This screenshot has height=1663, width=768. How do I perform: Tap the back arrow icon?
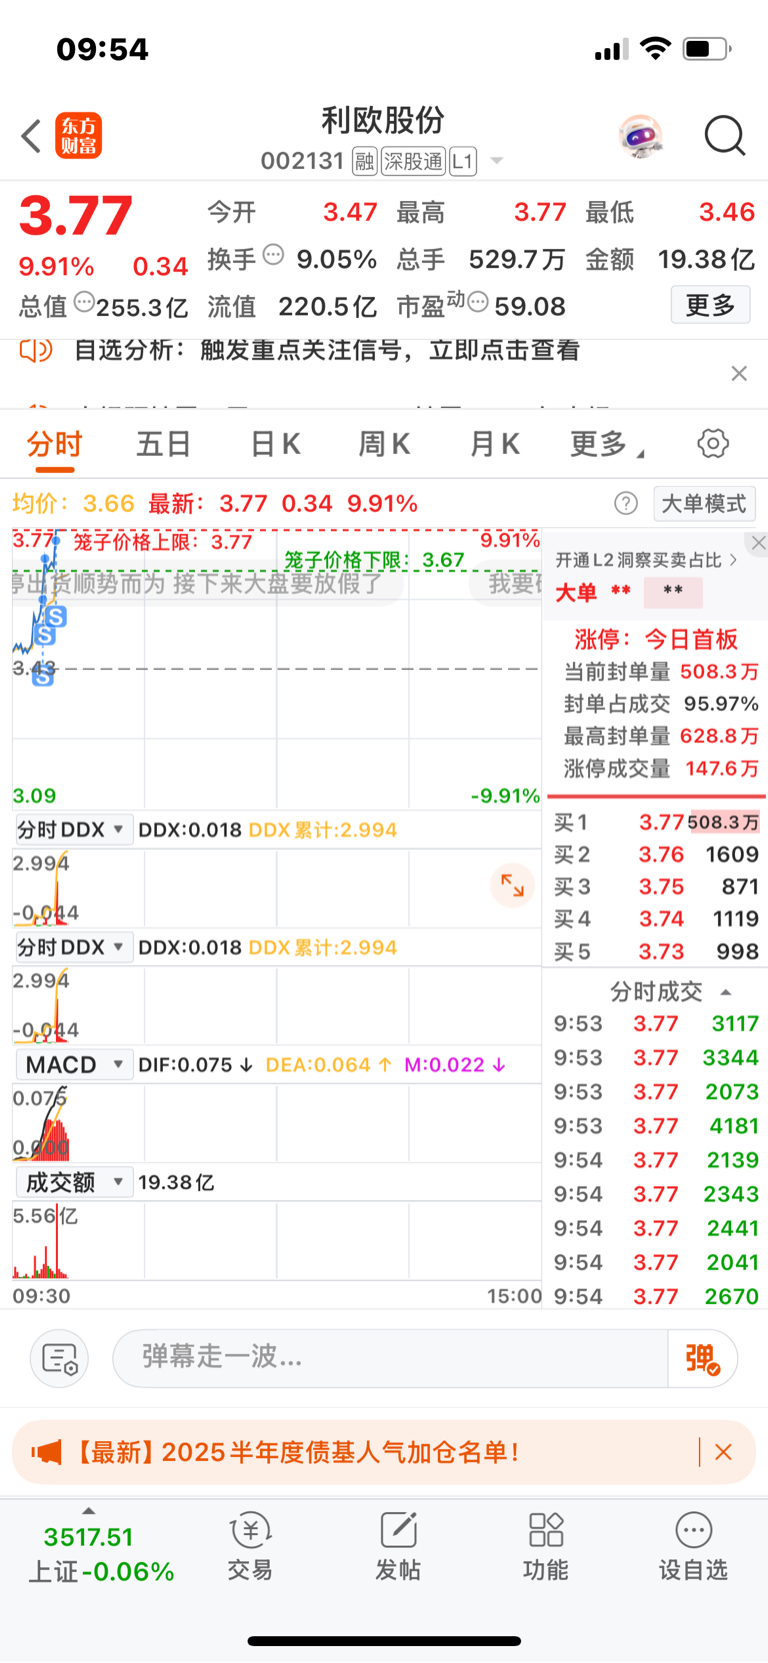[x=31, y=136]
